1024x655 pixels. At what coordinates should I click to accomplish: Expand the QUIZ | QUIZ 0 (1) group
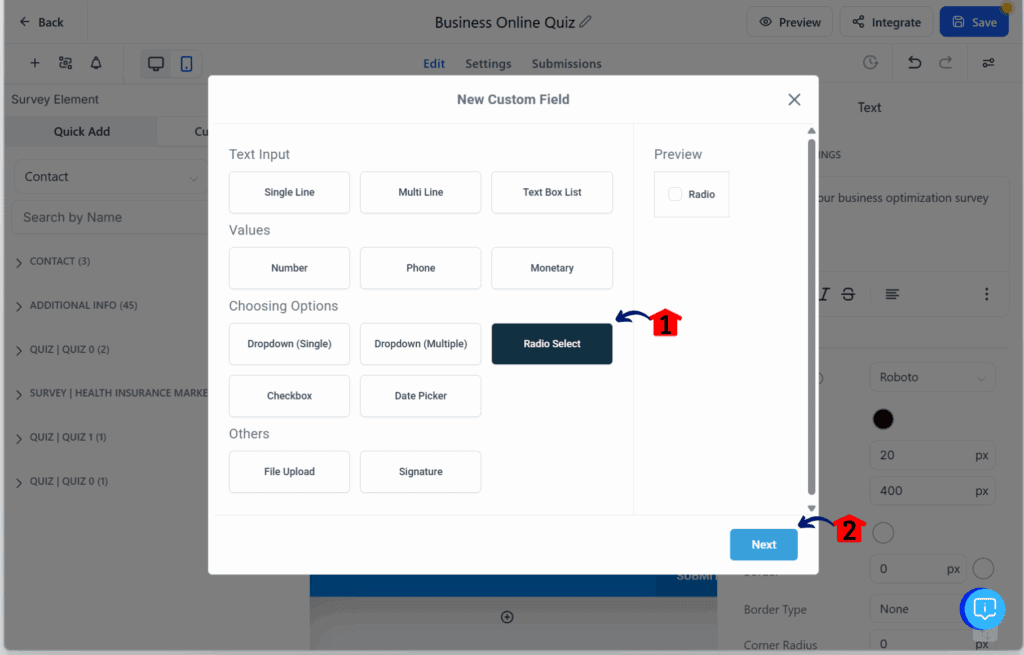tap(62, 481)
